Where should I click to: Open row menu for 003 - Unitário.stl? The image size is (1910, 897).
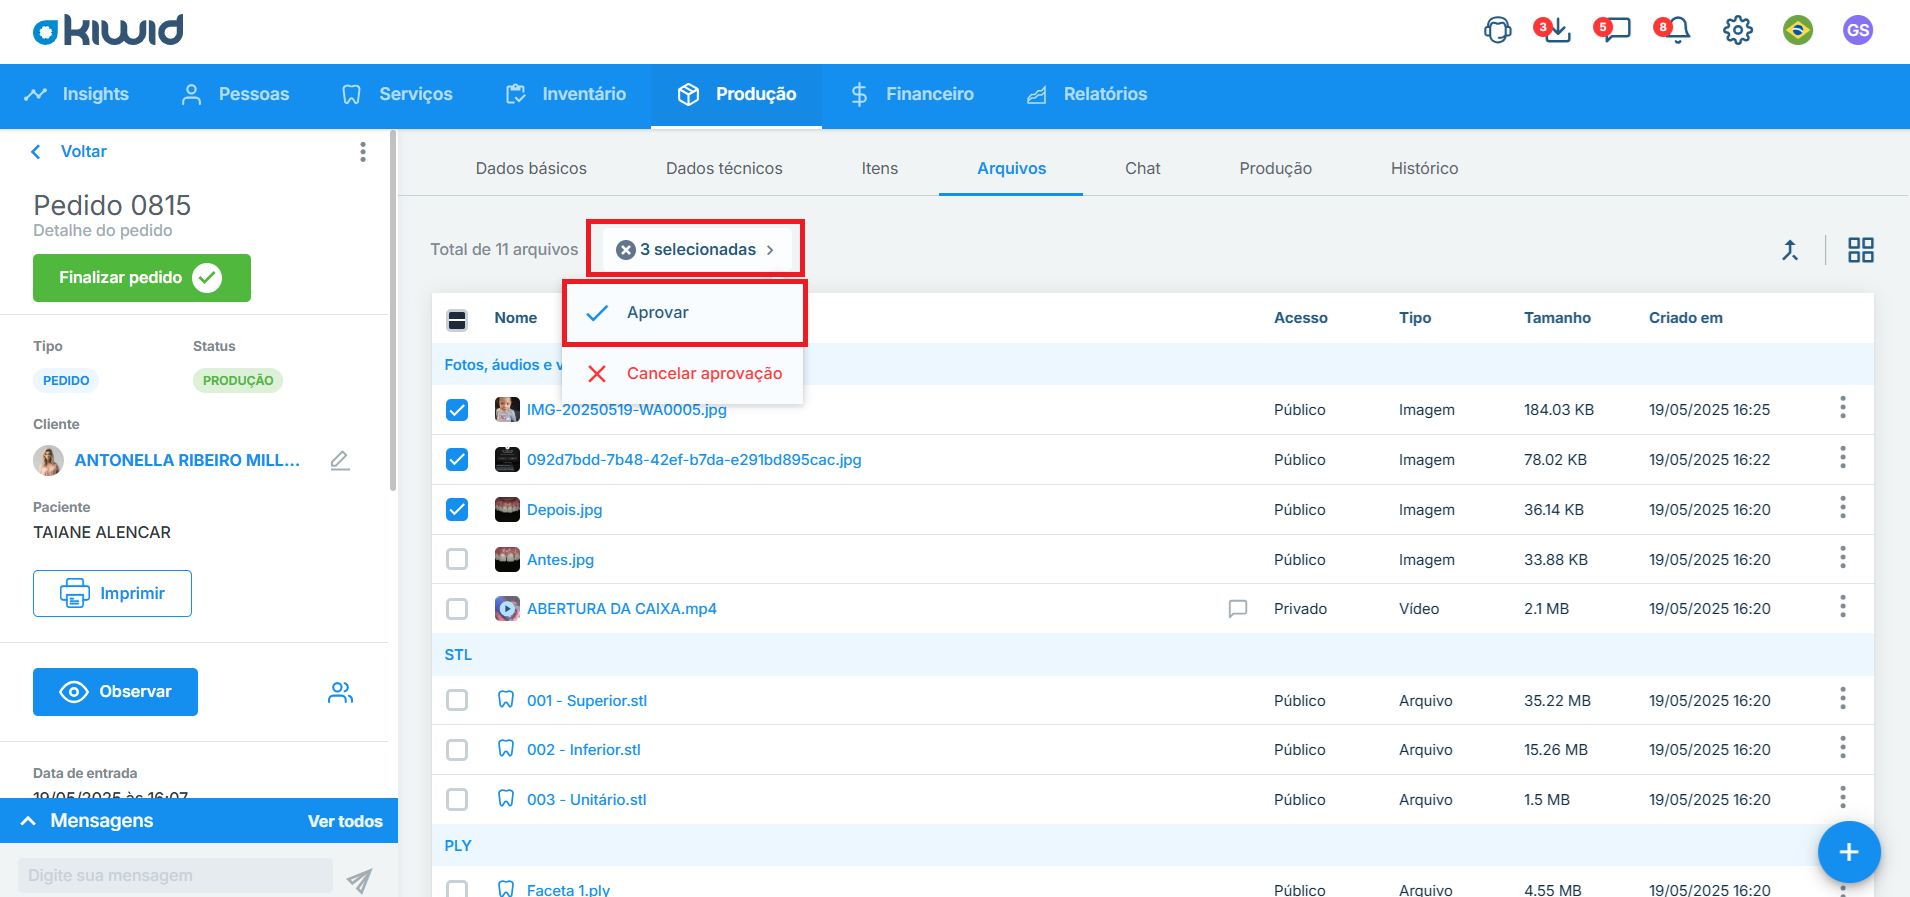pos(1842,798)
